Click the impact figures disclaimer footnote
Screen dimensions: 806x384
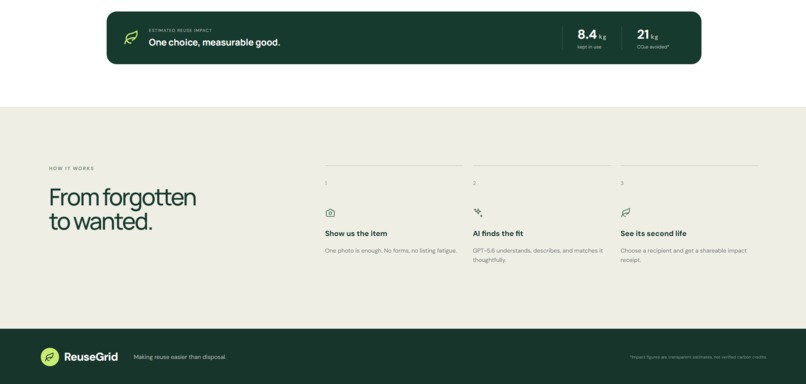pos(698,357)
